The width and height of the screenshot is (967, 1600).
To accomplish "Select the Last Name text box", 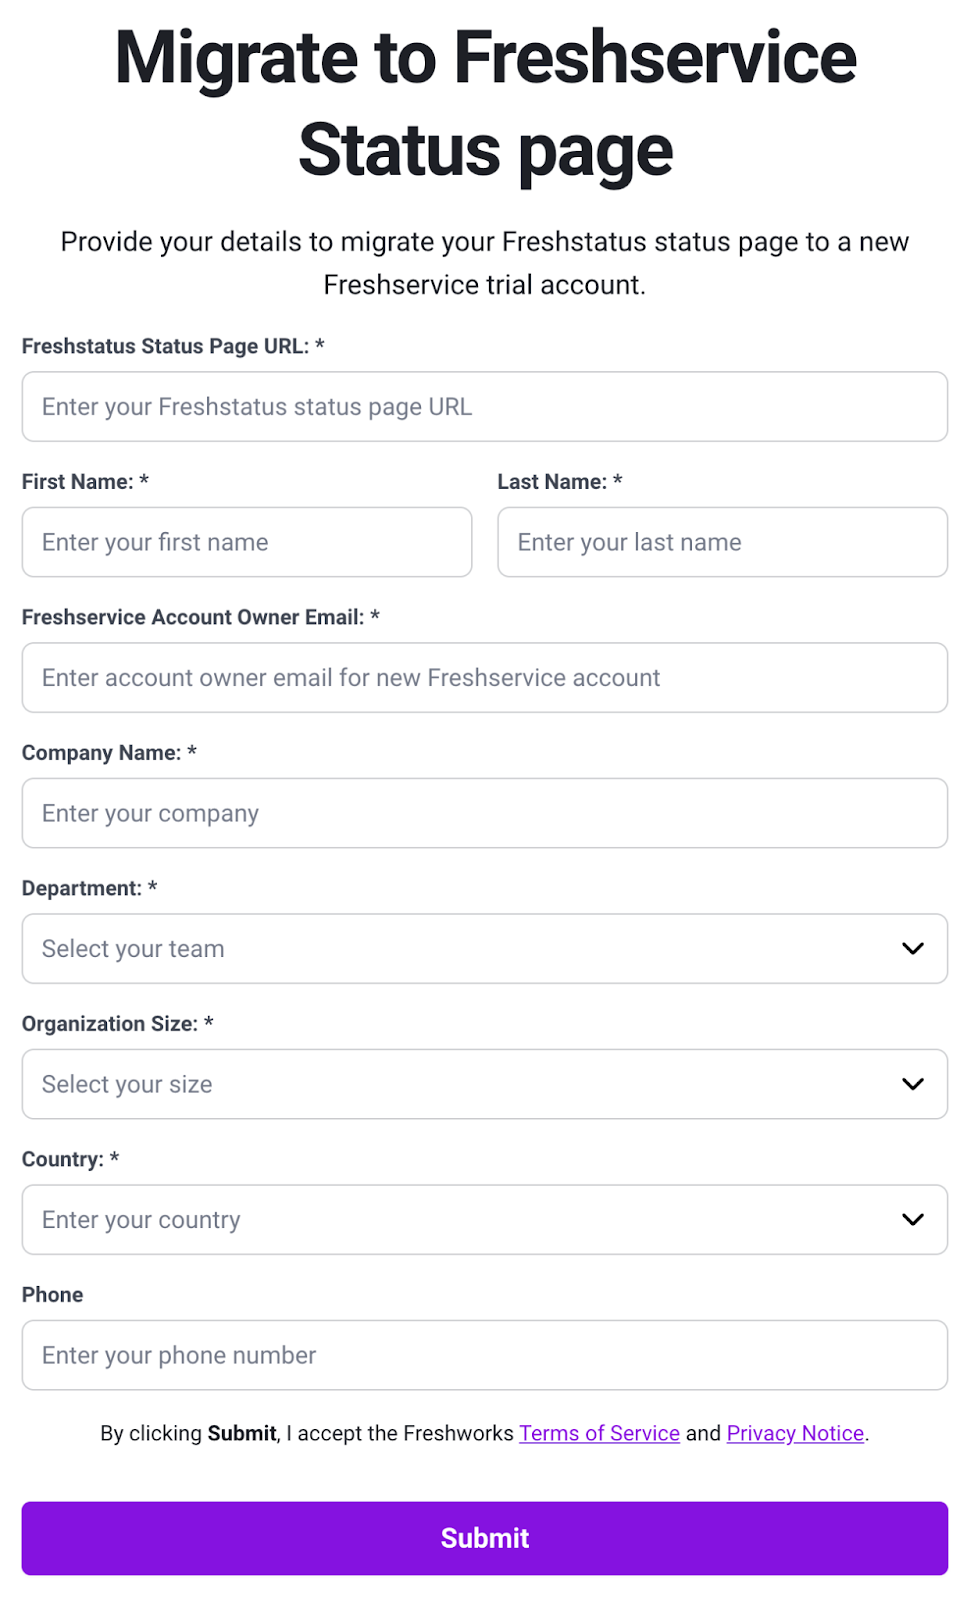I will tap(722, 542).
